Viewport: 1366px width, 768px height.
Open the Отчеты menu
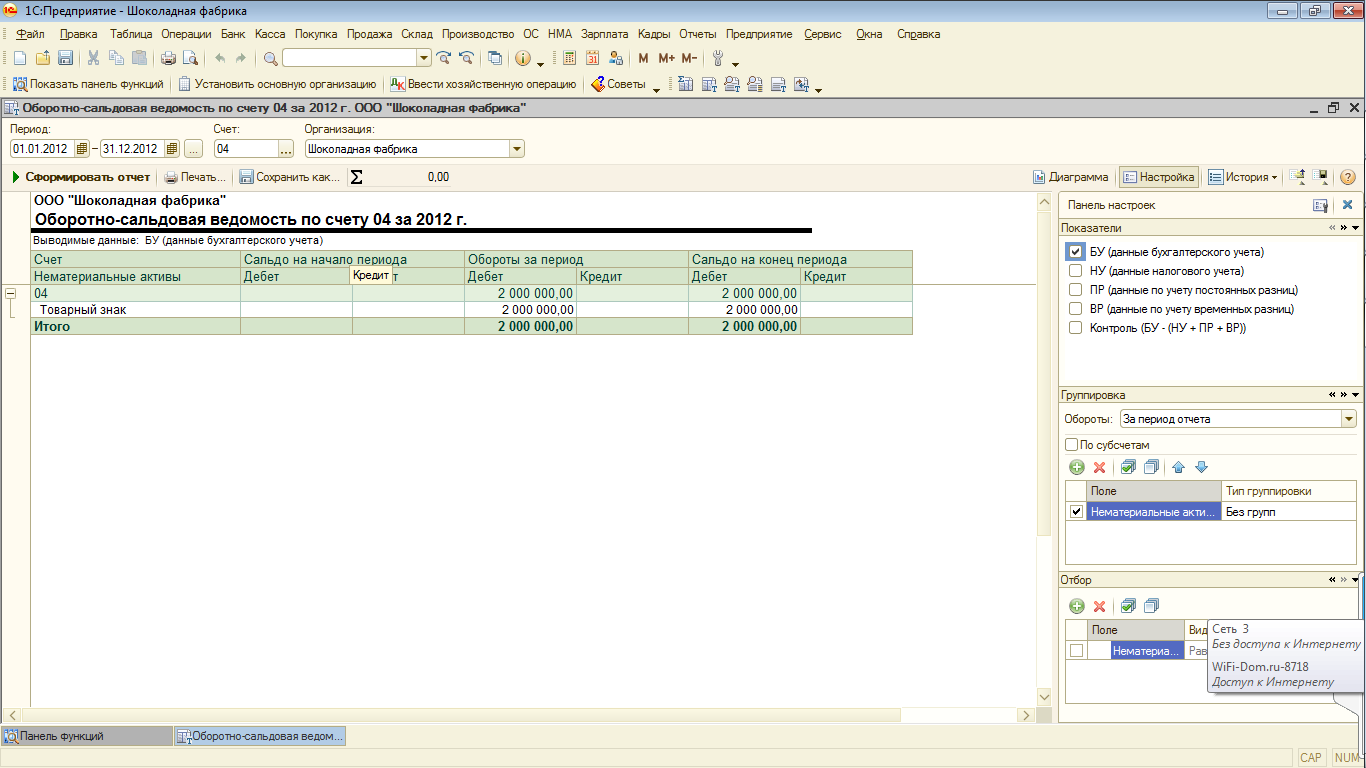pos(698,34)
